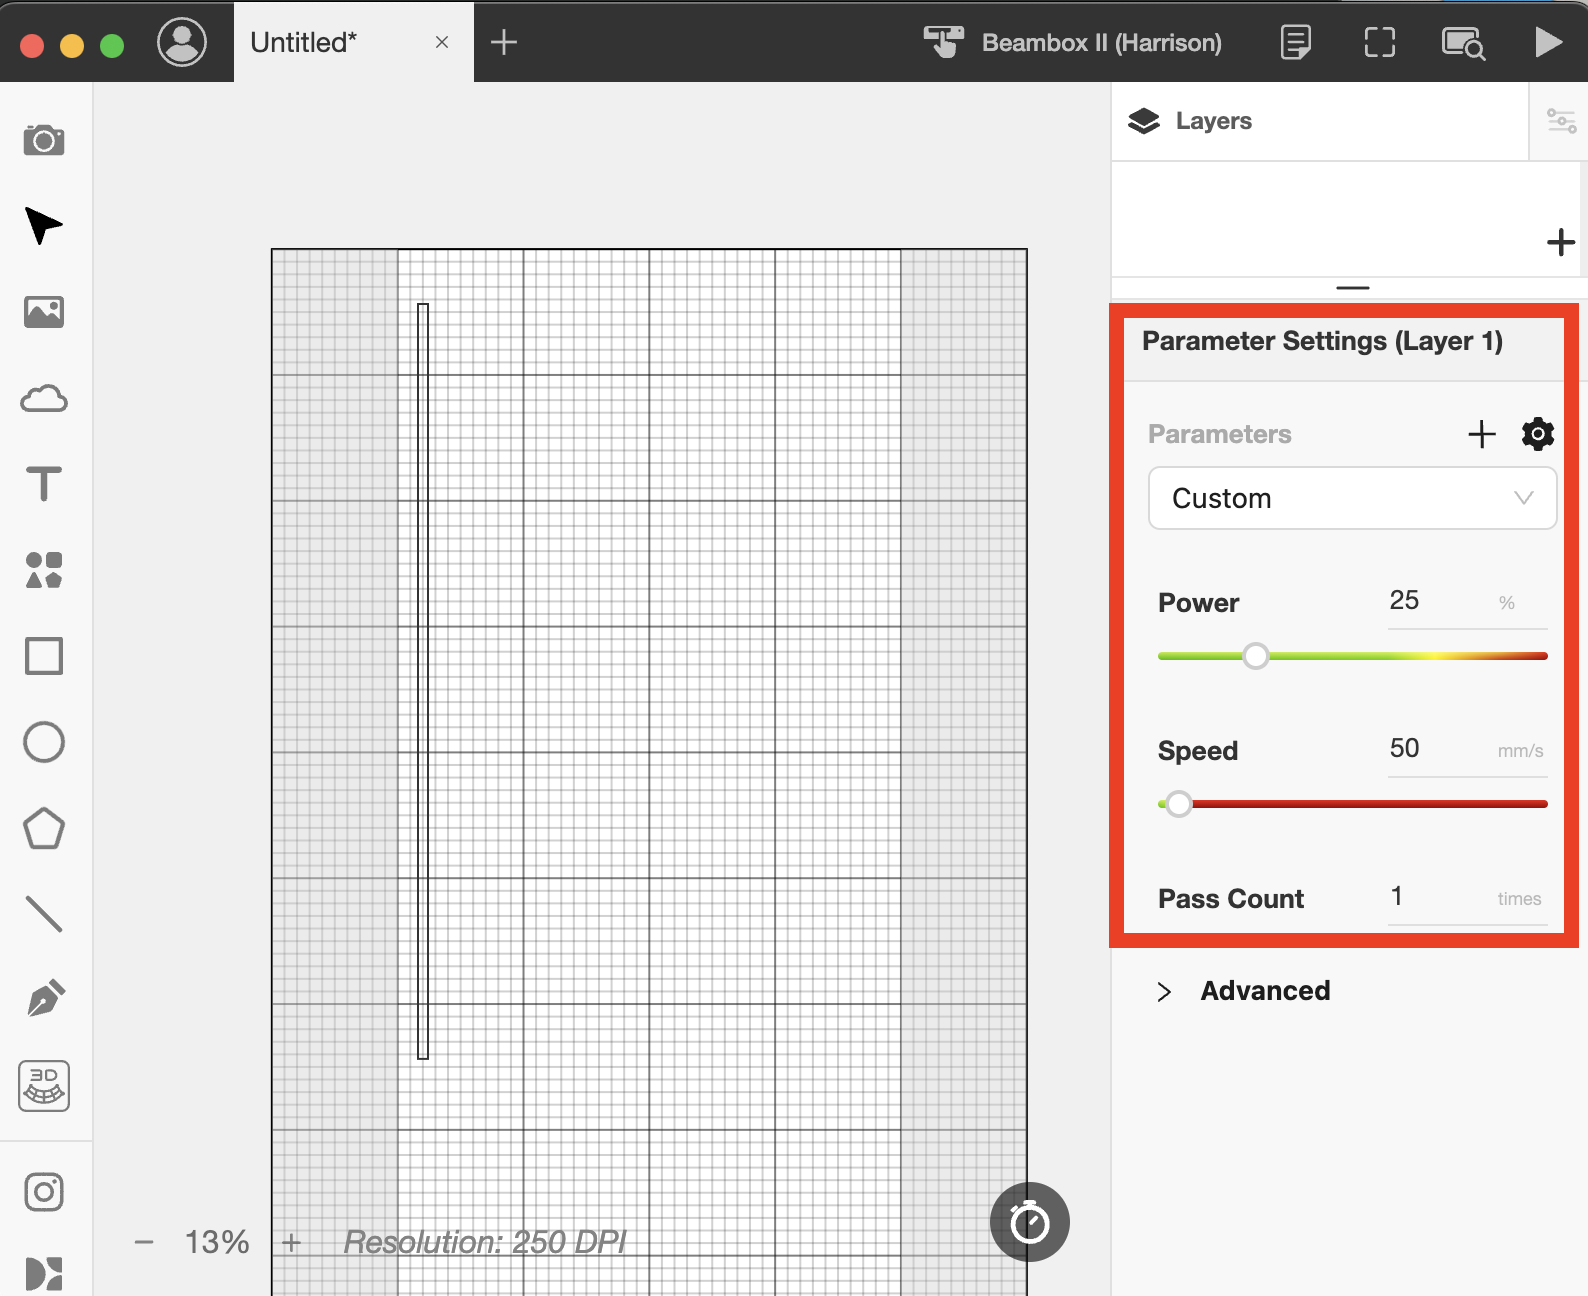This screenshot has width=1588, height=1296.
Task: Add a new document tab
Action: [x=504, y=42]
